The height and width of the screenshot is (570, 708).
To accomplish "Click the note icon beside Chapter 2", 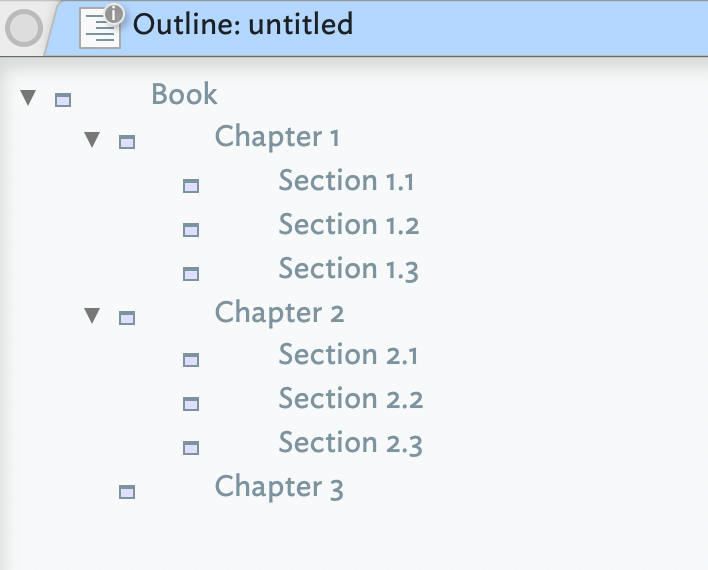I will pyautogui.click(x=127, y=318).
